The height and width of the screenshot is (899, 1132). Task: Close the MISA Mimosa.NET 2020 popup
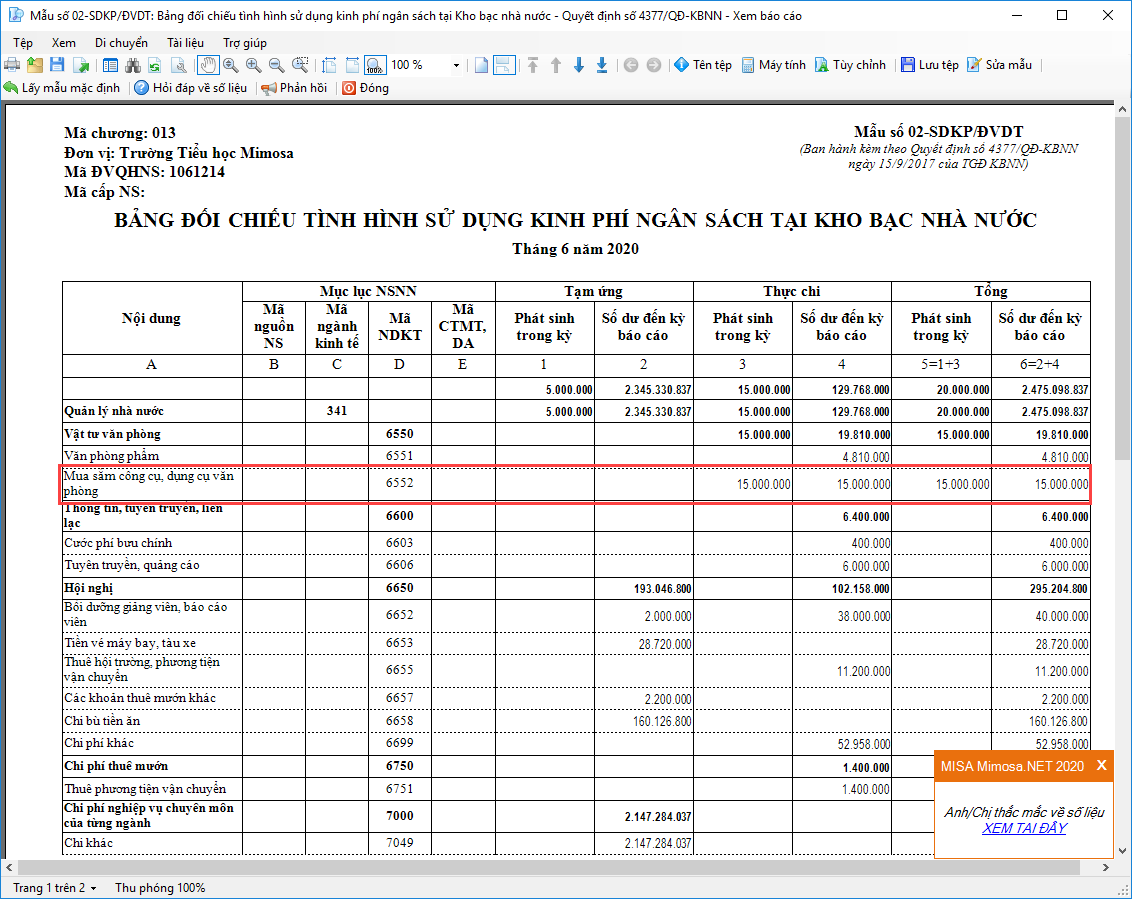(x=1101, y=765)
